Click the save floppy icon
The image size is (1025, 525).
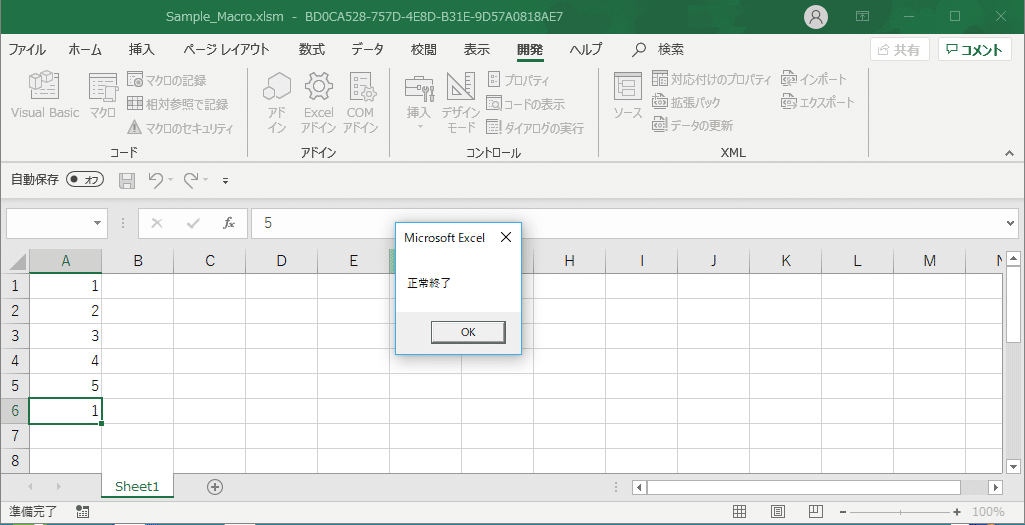127,180
